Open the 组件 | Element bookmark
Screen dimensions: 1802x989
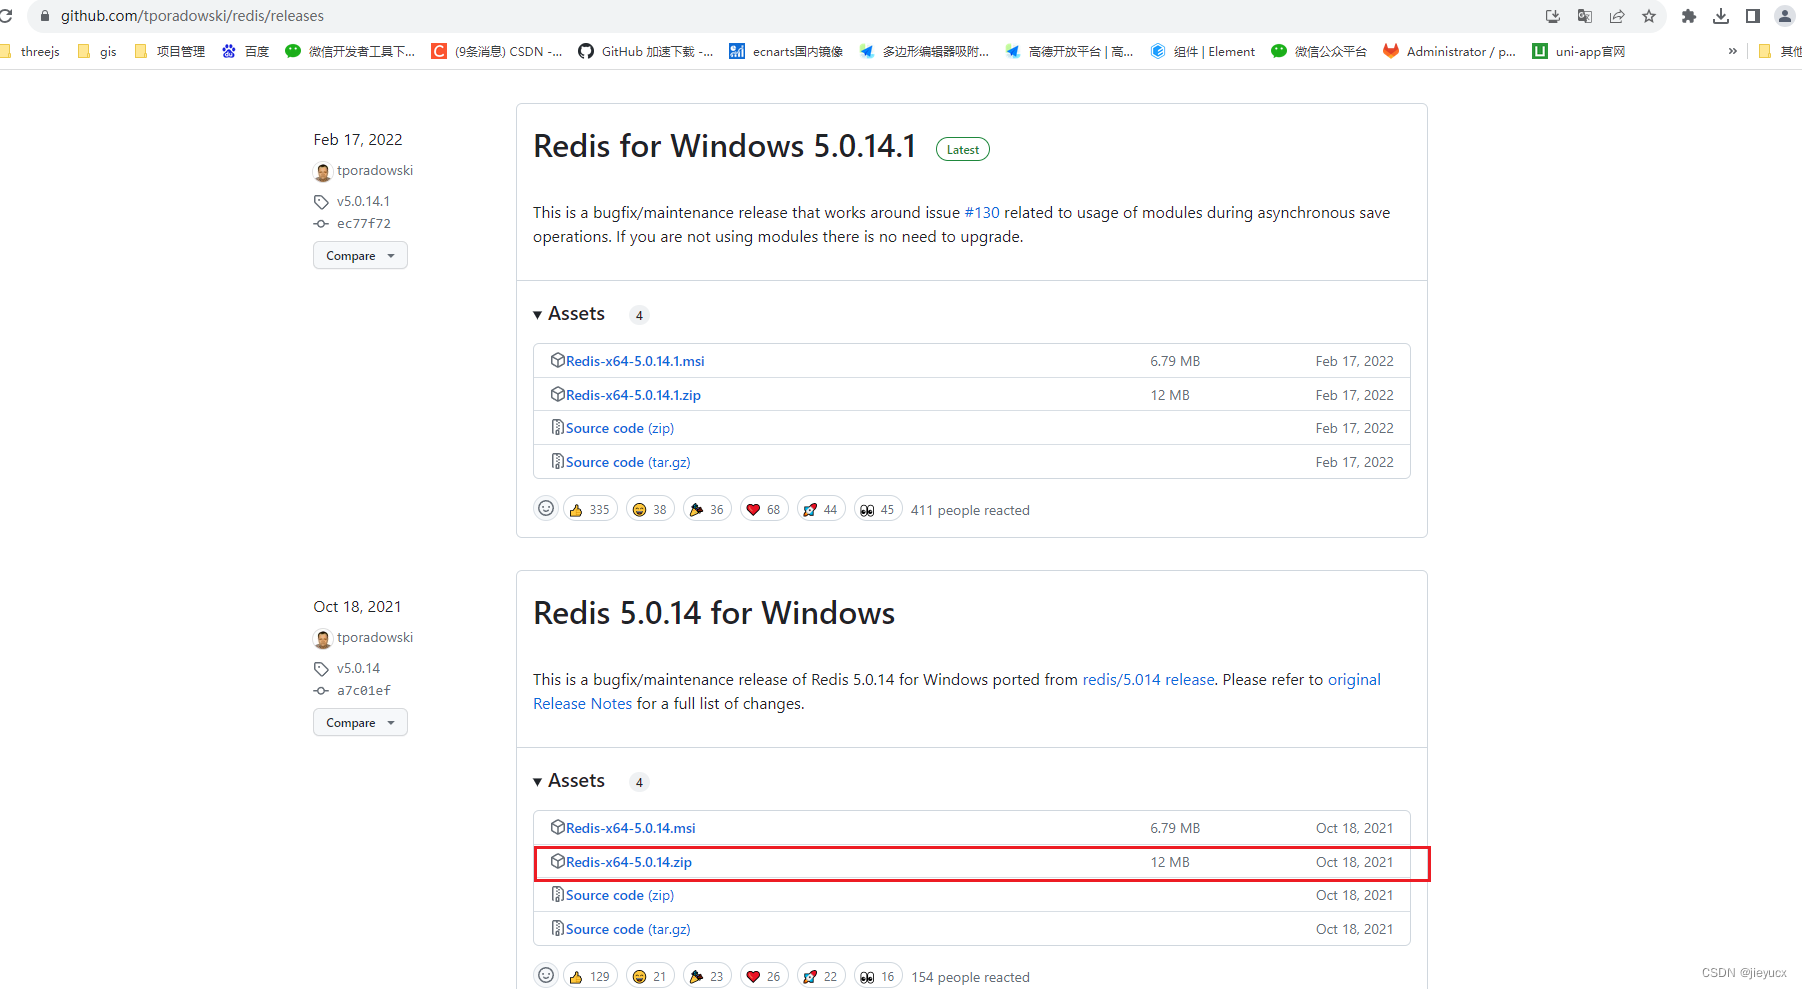pos(1203,51)
